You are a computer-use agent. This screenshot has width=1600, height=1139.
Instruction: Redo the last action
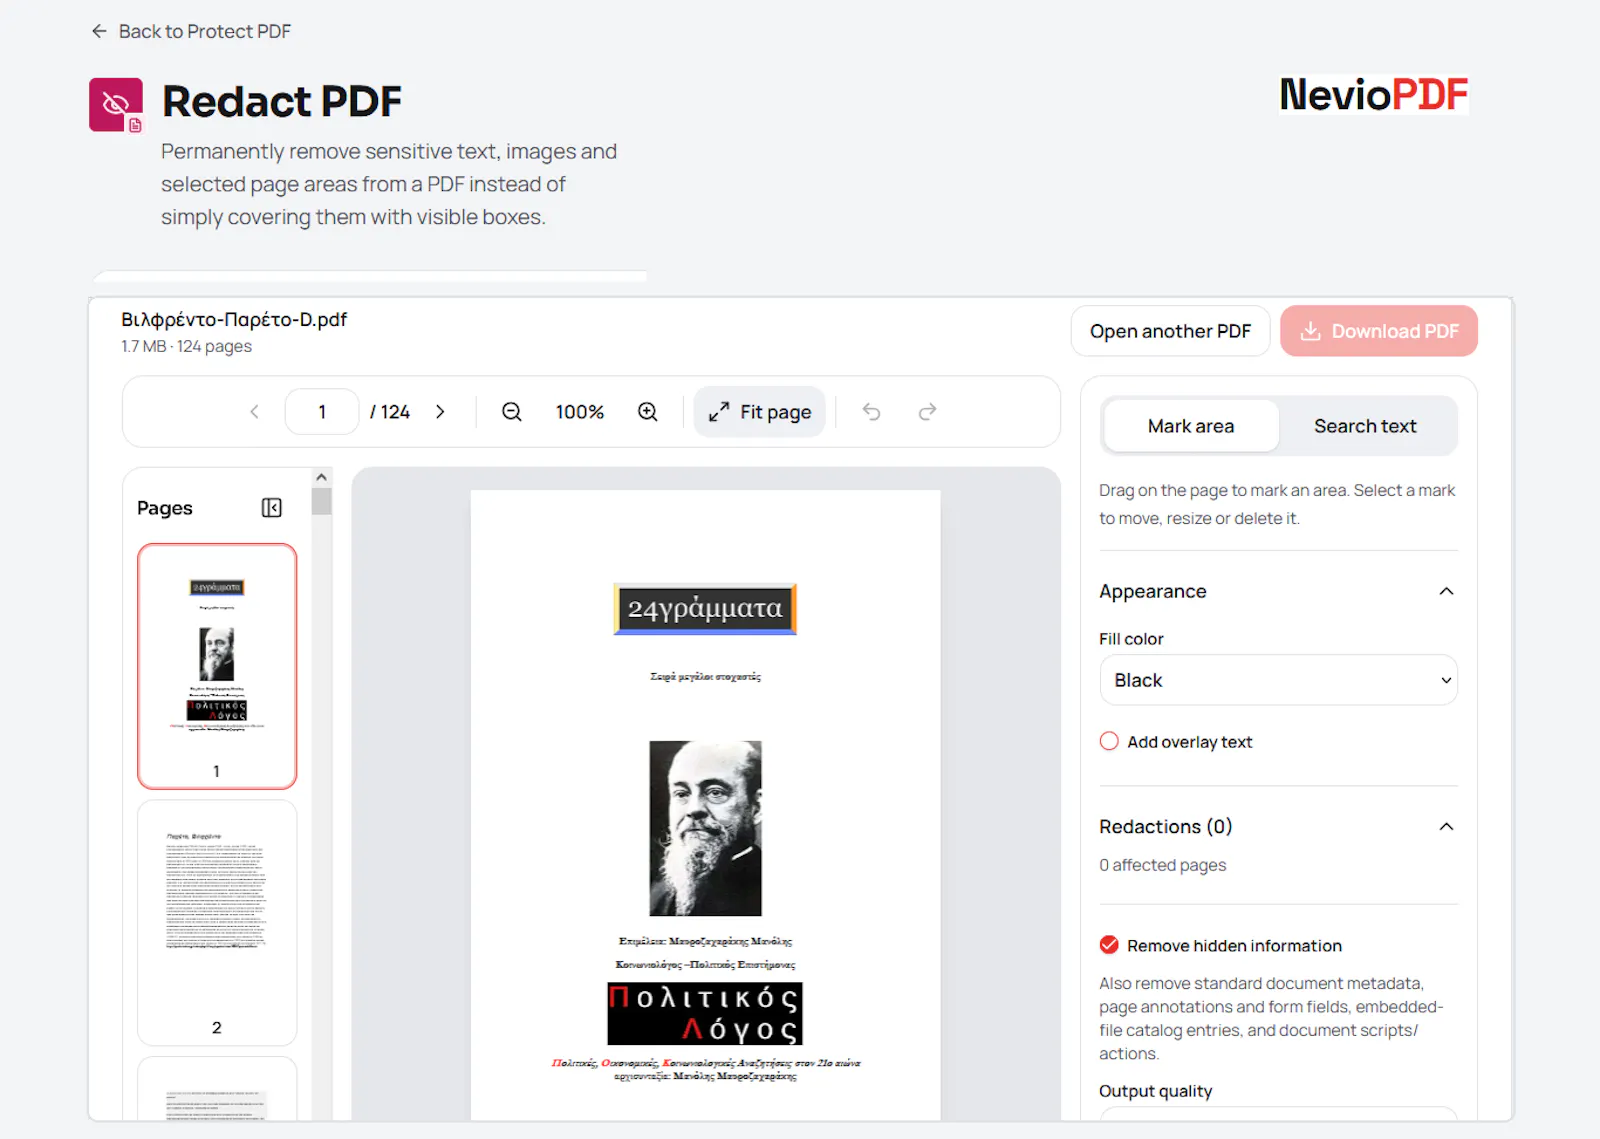pos(928,412)
